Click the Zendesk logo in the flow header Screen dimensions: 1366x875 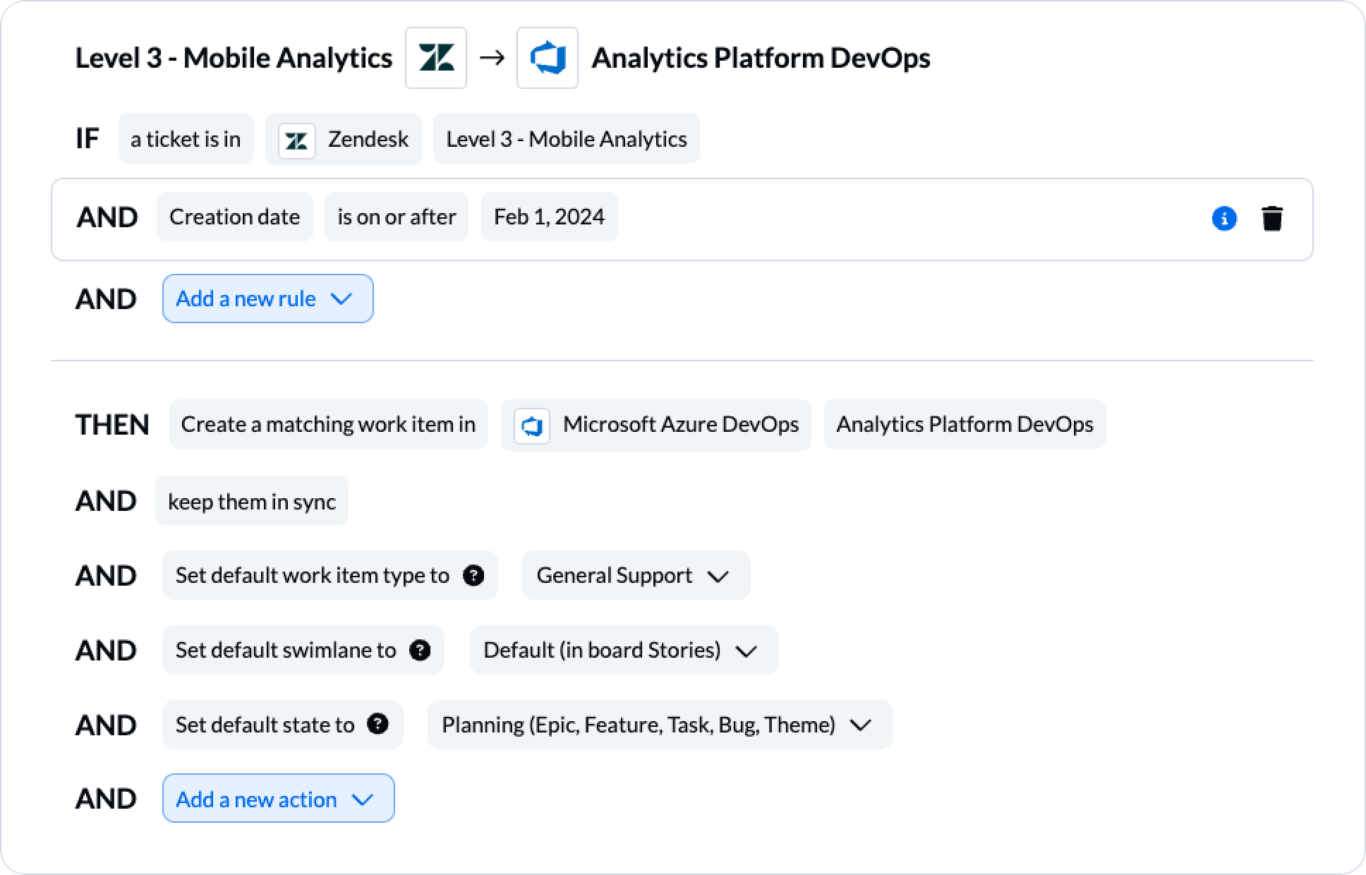coord(436,57)
